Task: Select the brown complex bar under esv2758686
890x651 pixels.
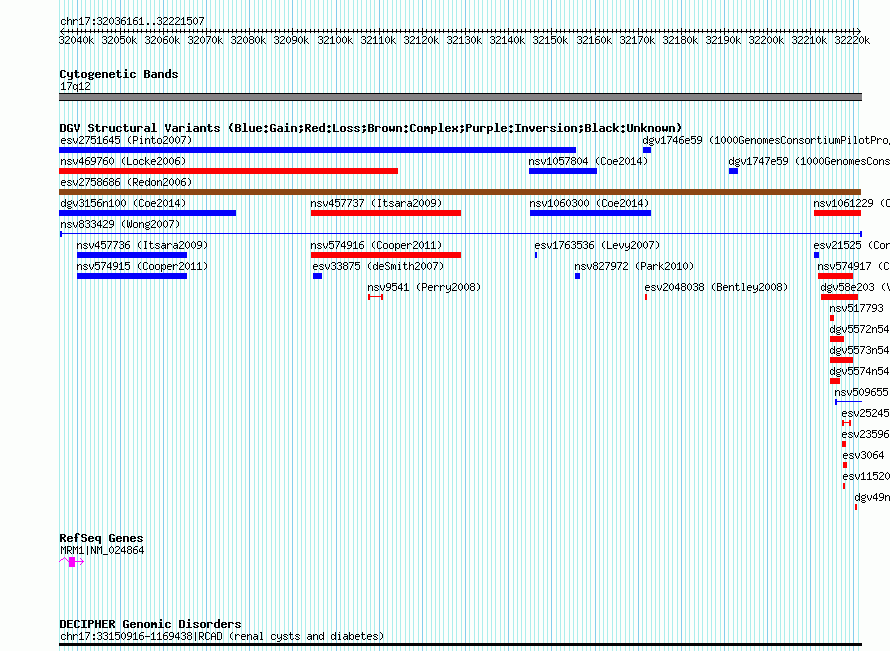Action: (460, 192)
